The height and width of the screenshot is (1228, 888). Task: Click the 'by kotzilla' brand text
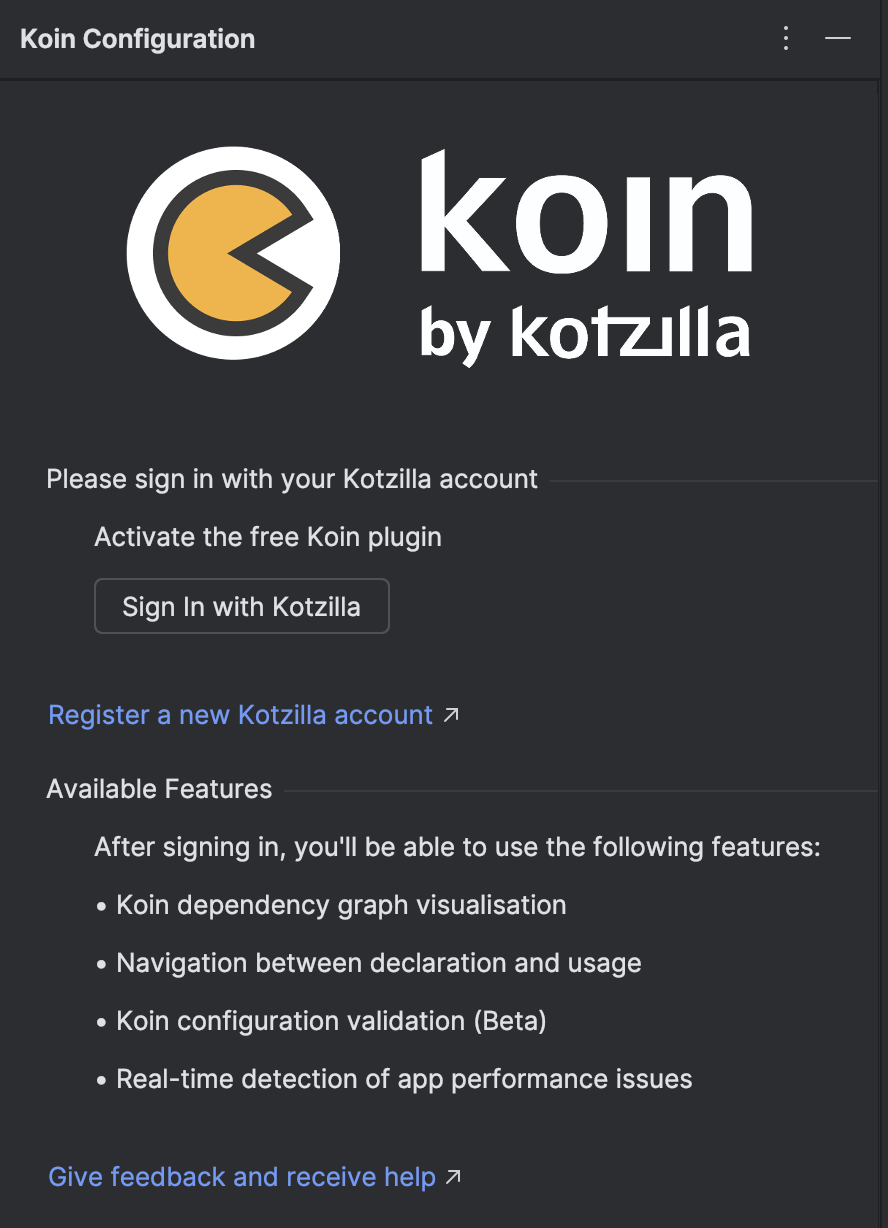click(x=585, y=334)
